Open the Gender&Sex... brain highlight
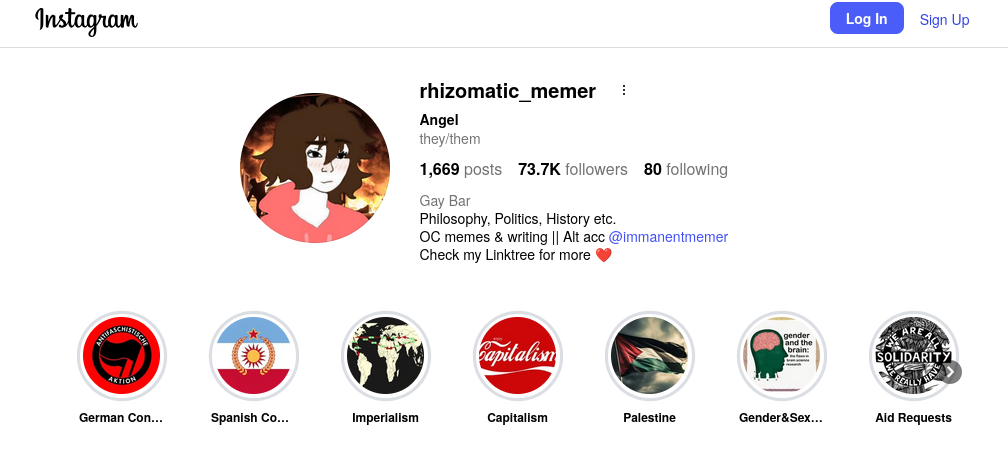Screen dimensions: 1008x459 click(781, 356)
